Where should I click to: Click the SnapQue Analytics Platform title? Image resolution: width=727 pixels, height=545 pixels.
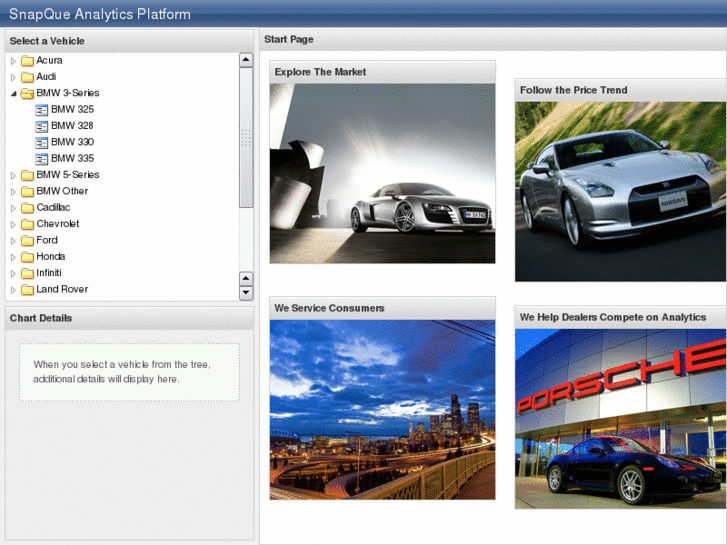(x=100, y=14)
